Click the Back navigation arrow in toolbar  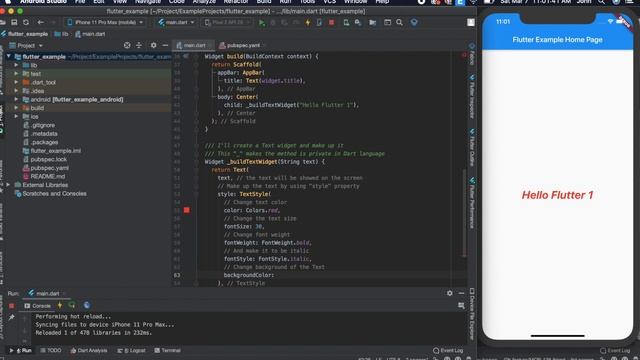tap(40, 22)
